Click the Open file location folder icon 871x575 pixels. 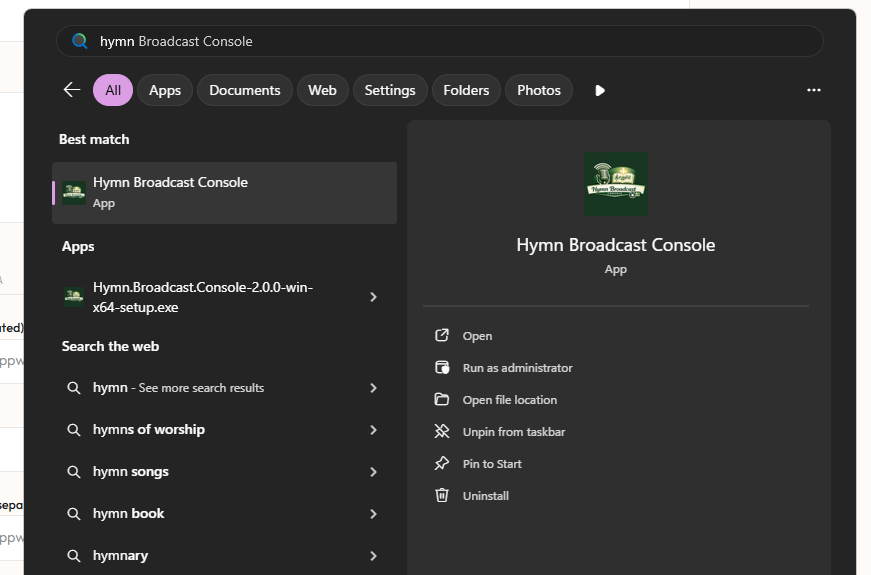click(x=442, y=399)
